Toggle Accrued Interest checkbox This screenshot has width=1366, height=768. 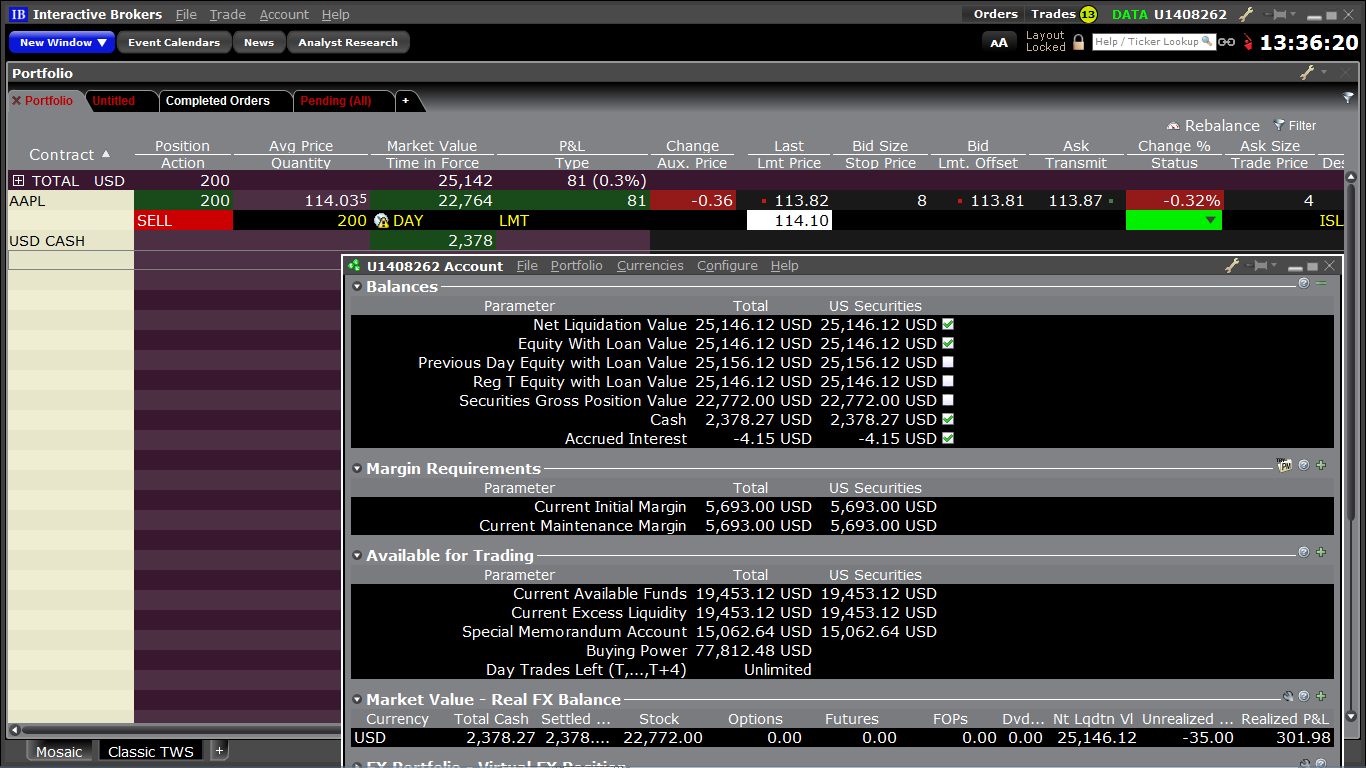point(948,439)
